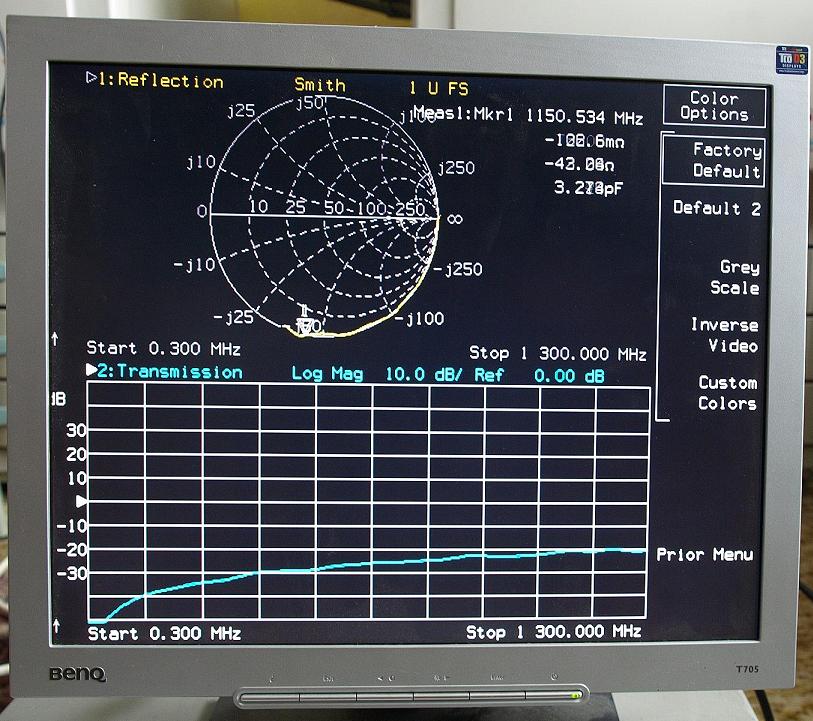
Task: Open the Log Mag format label
Action: tap(331, 373)
